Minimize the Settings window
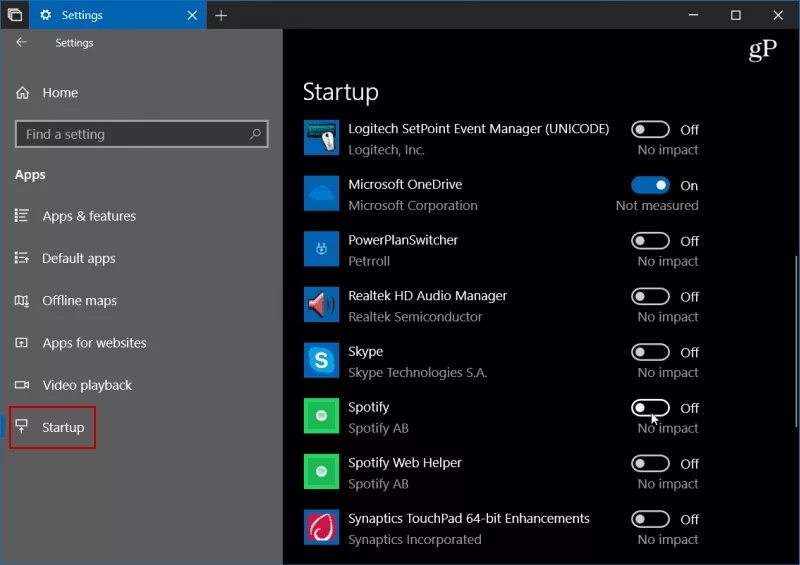Image resolution: width=800 pixels, height=565 pixels. click(x=693, y=15)
